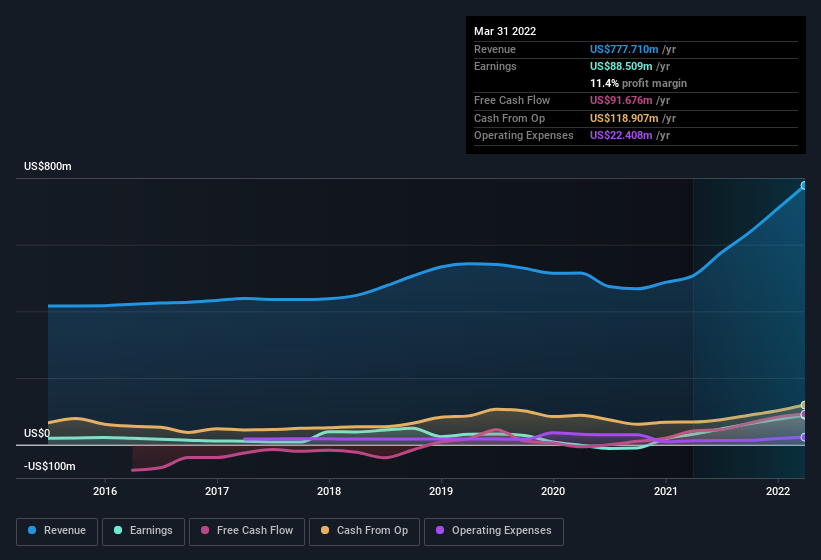821x560 pixels.
Task: Click the 2017 x-axis label
Action: (217, 491)
